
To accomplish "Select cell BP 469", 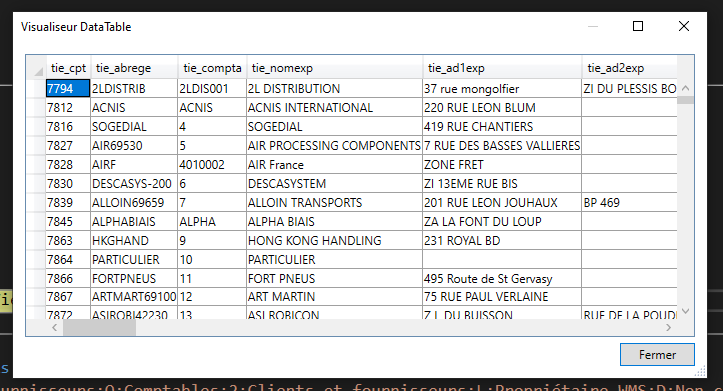I will click(629, 202).
